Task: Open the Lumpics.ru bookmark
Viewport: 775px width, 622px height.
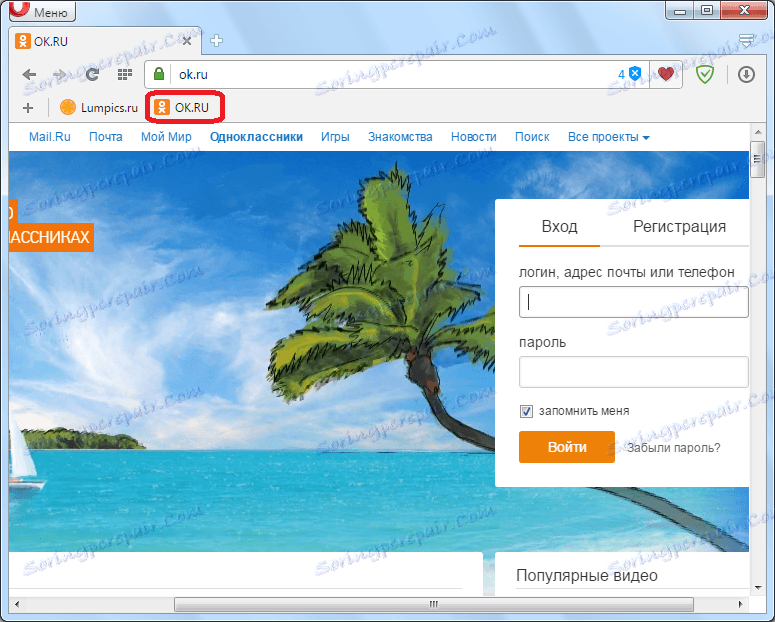Action: 98,107
